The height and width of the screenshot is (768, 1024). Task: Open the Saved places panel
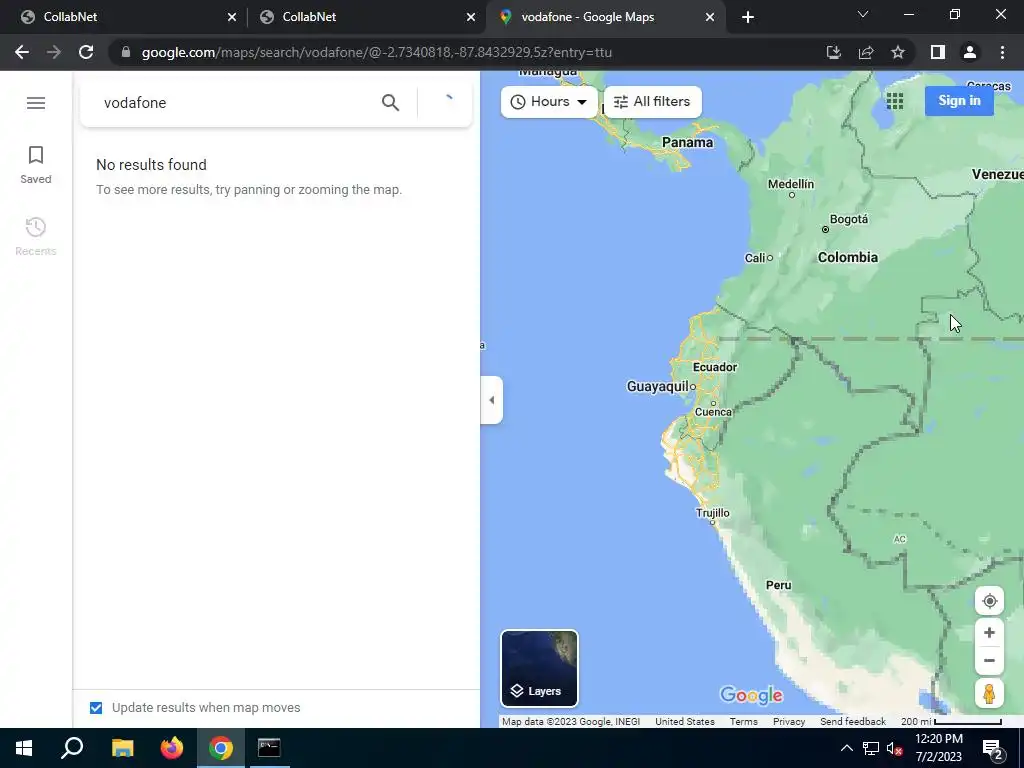tap(36, 165)
